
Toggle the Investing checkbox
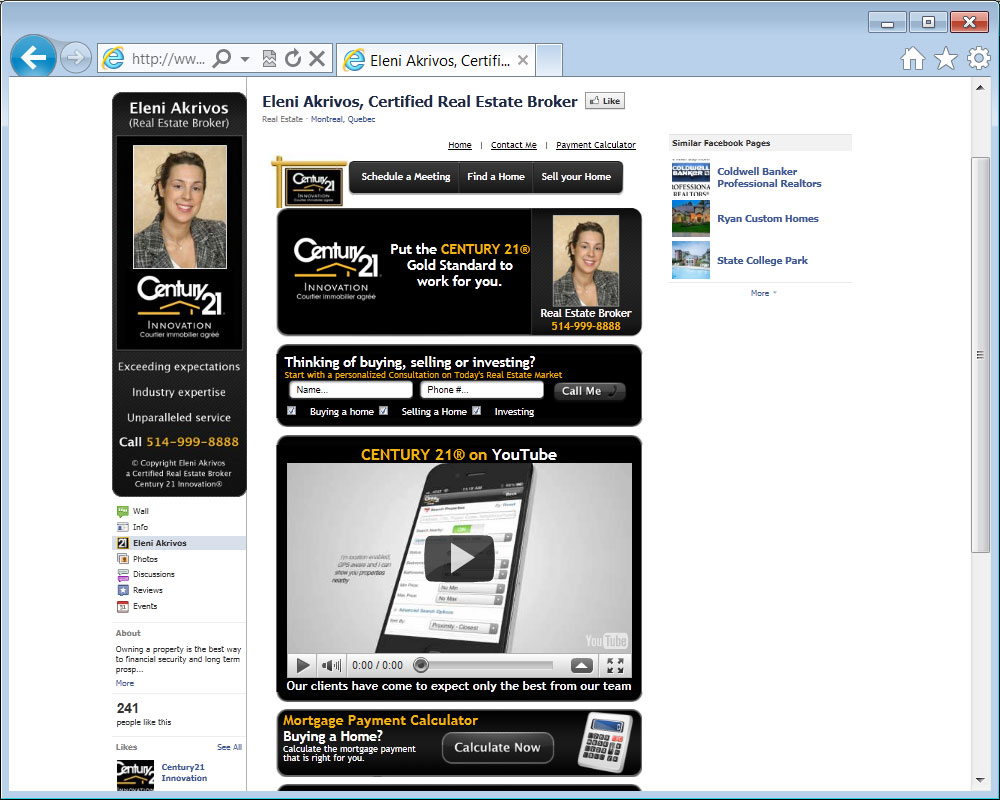[x=476, y=411]
